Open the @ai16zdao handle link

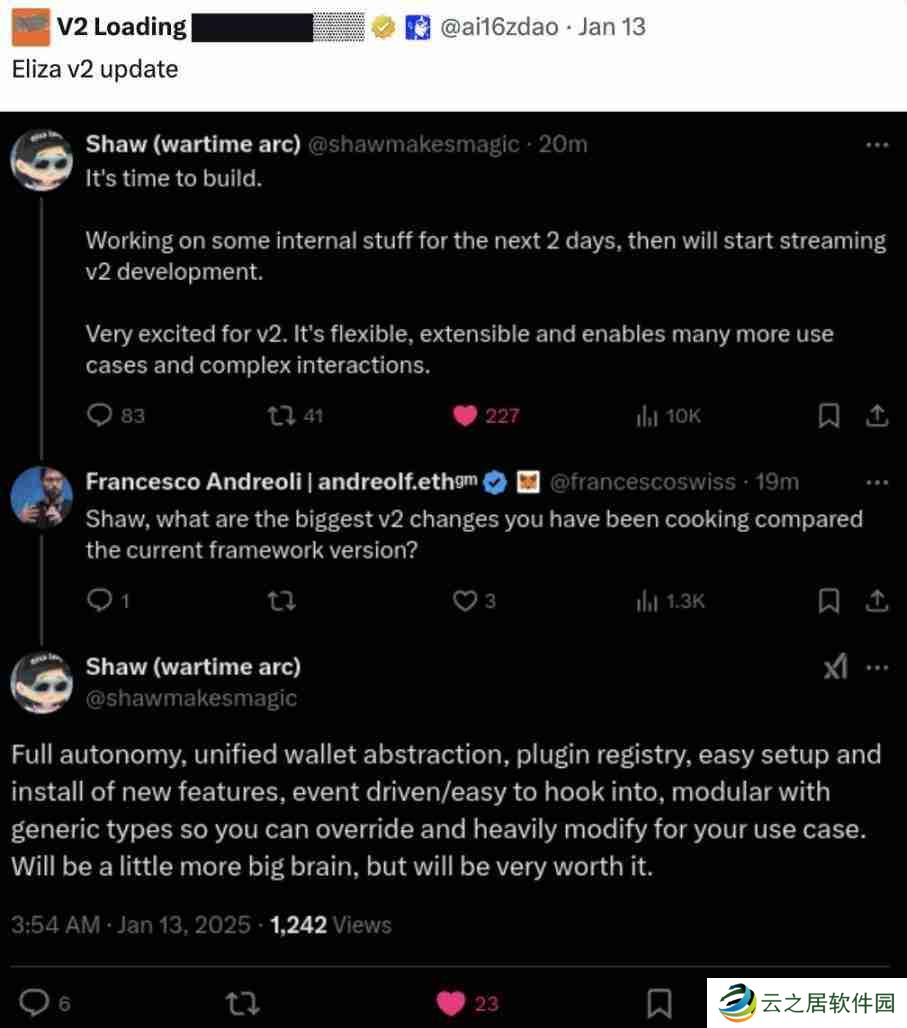(x=499, y=27)
